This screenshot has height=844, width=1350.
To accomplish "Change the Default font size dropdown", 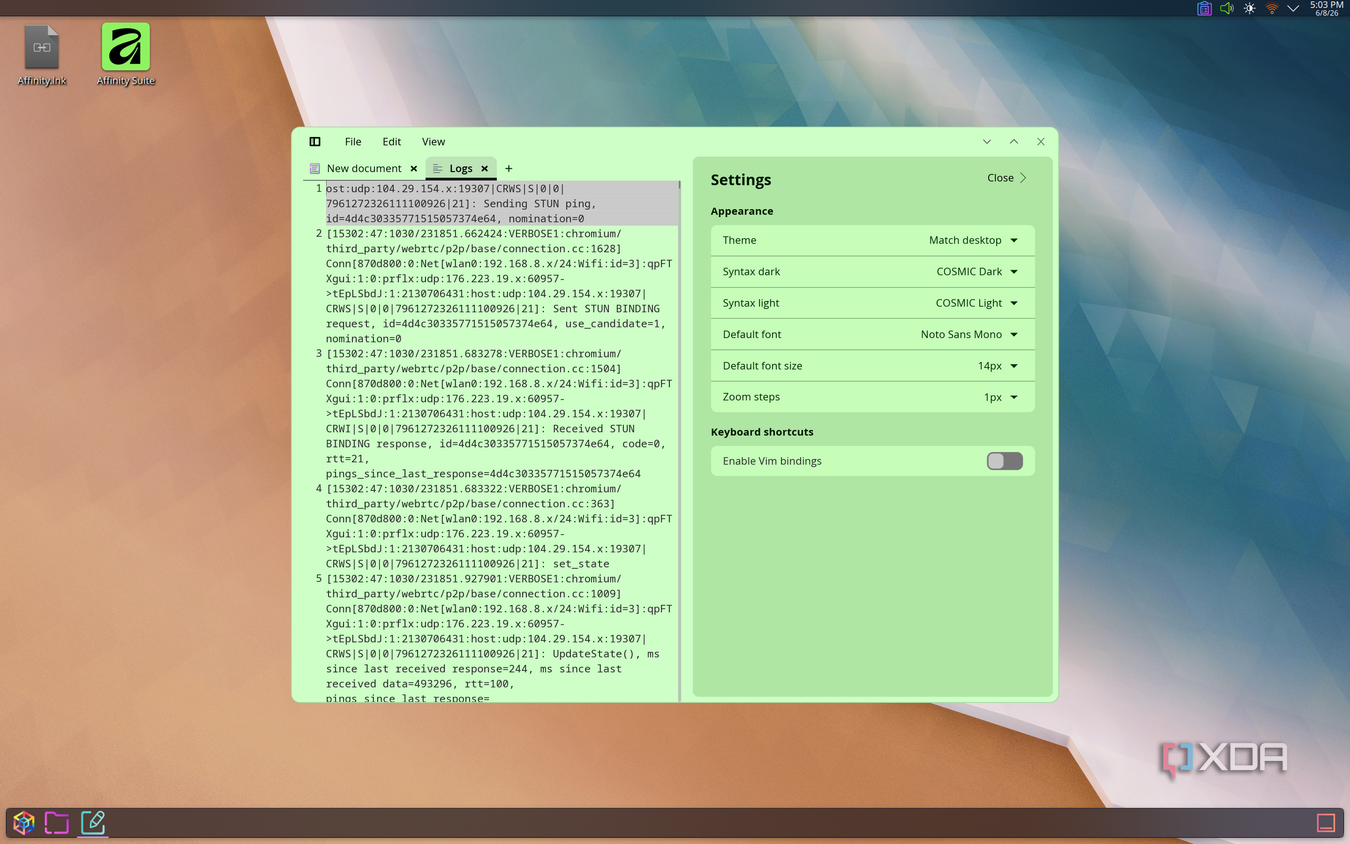I will pos(998,366).
